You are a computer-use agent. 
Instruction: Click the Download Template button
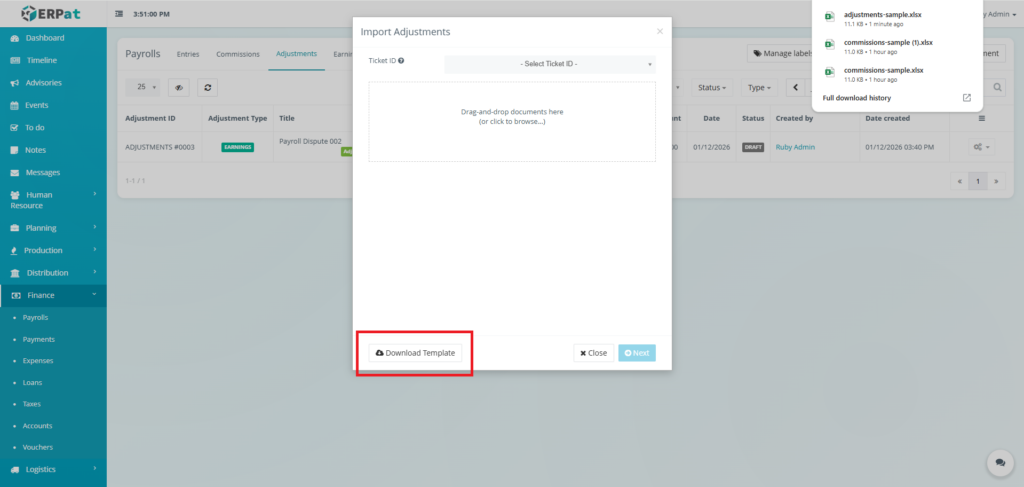pyautogui.click(x=415, y=353)
